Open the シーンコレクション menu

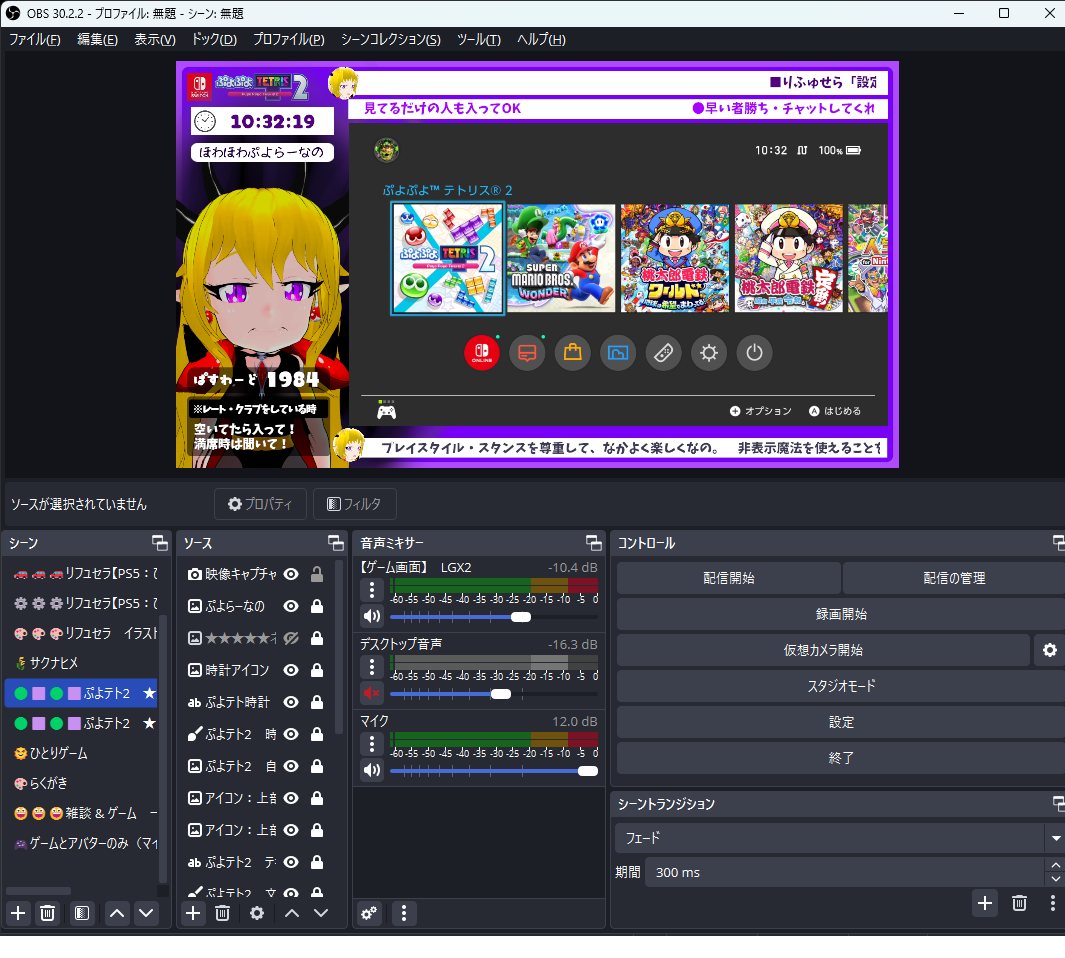(x=390, y=40)
